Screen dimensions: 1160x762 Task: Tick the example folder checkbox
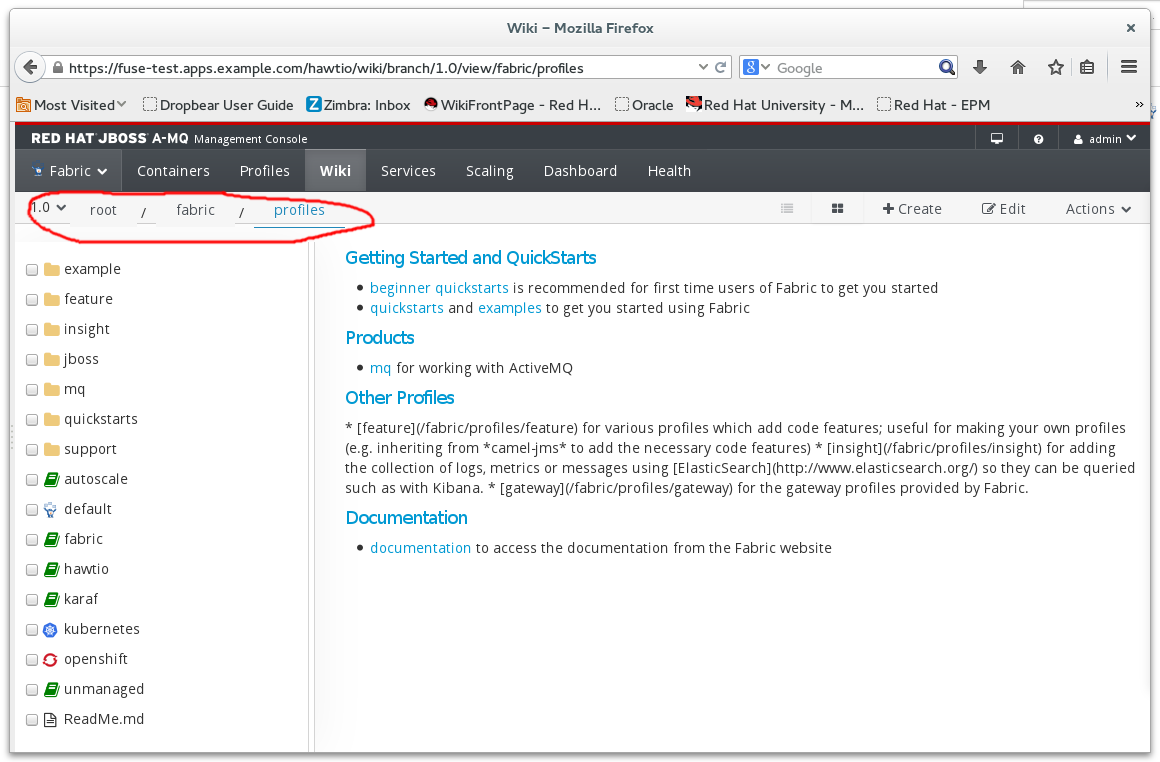click(32, 269)
